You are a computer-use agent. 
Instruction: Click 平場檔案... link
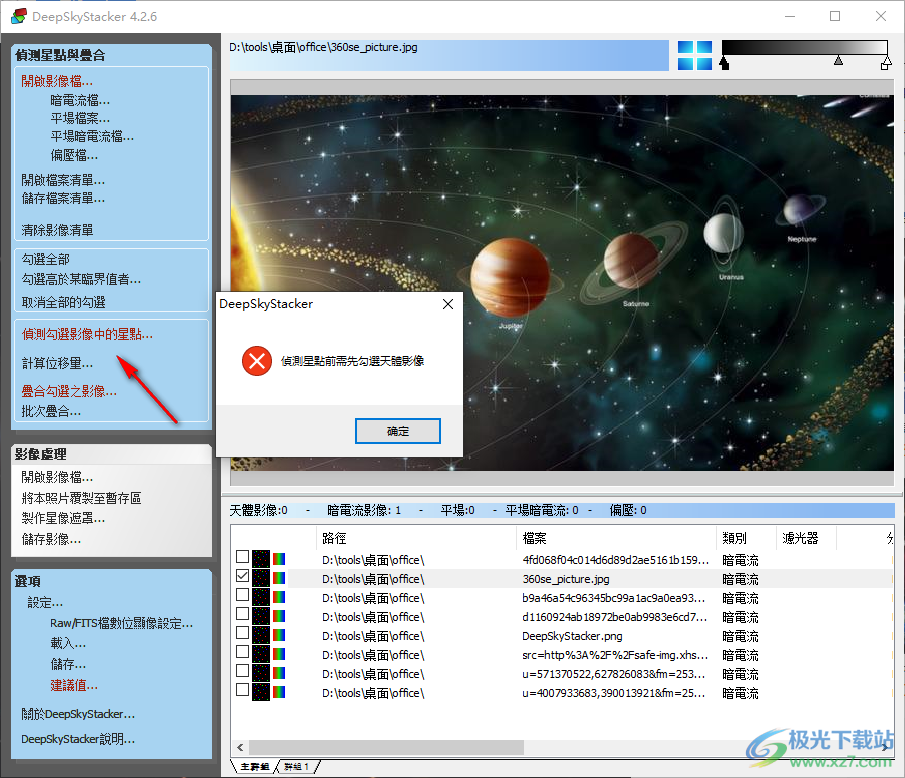(80, 118)
